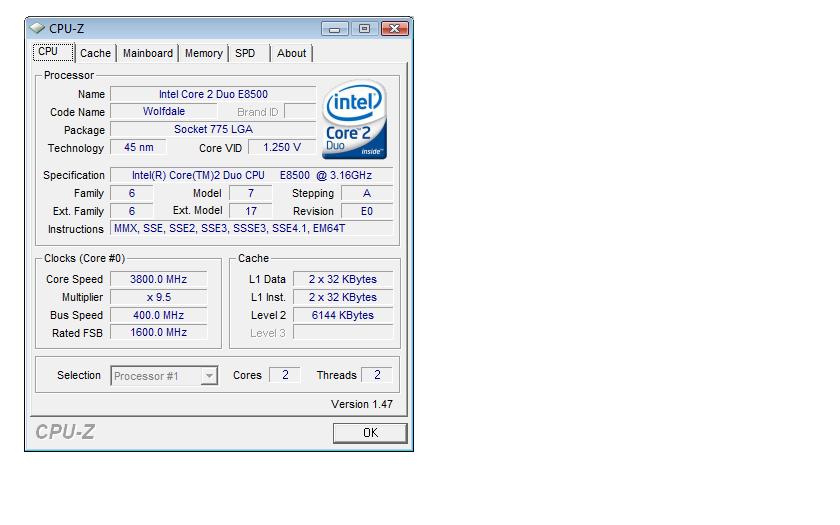Click the Cores count value field

point(285,375)
